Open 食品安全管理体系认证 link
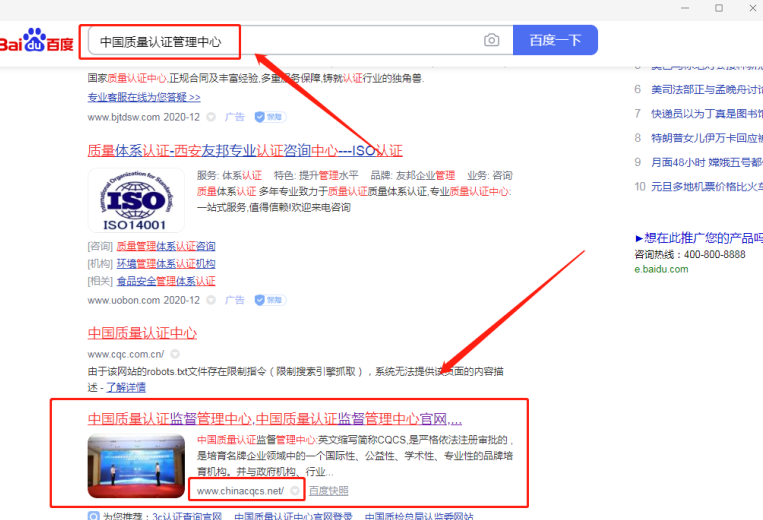Viewport: 763px width, 520px height. [x=166, y=281]
